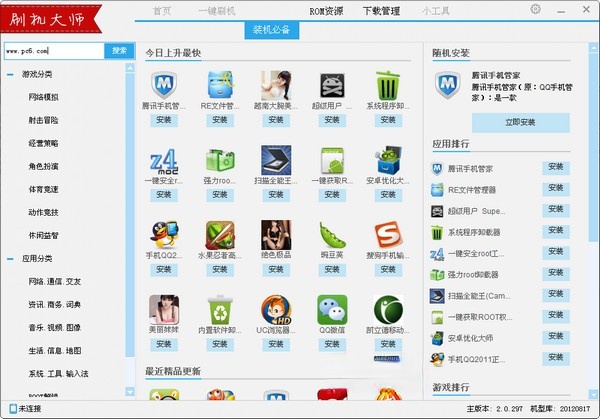Minimize the 刷机大师 window
The height and width of the screenshot is (419, 600).
pyautogui.click(x=561, y=10)
